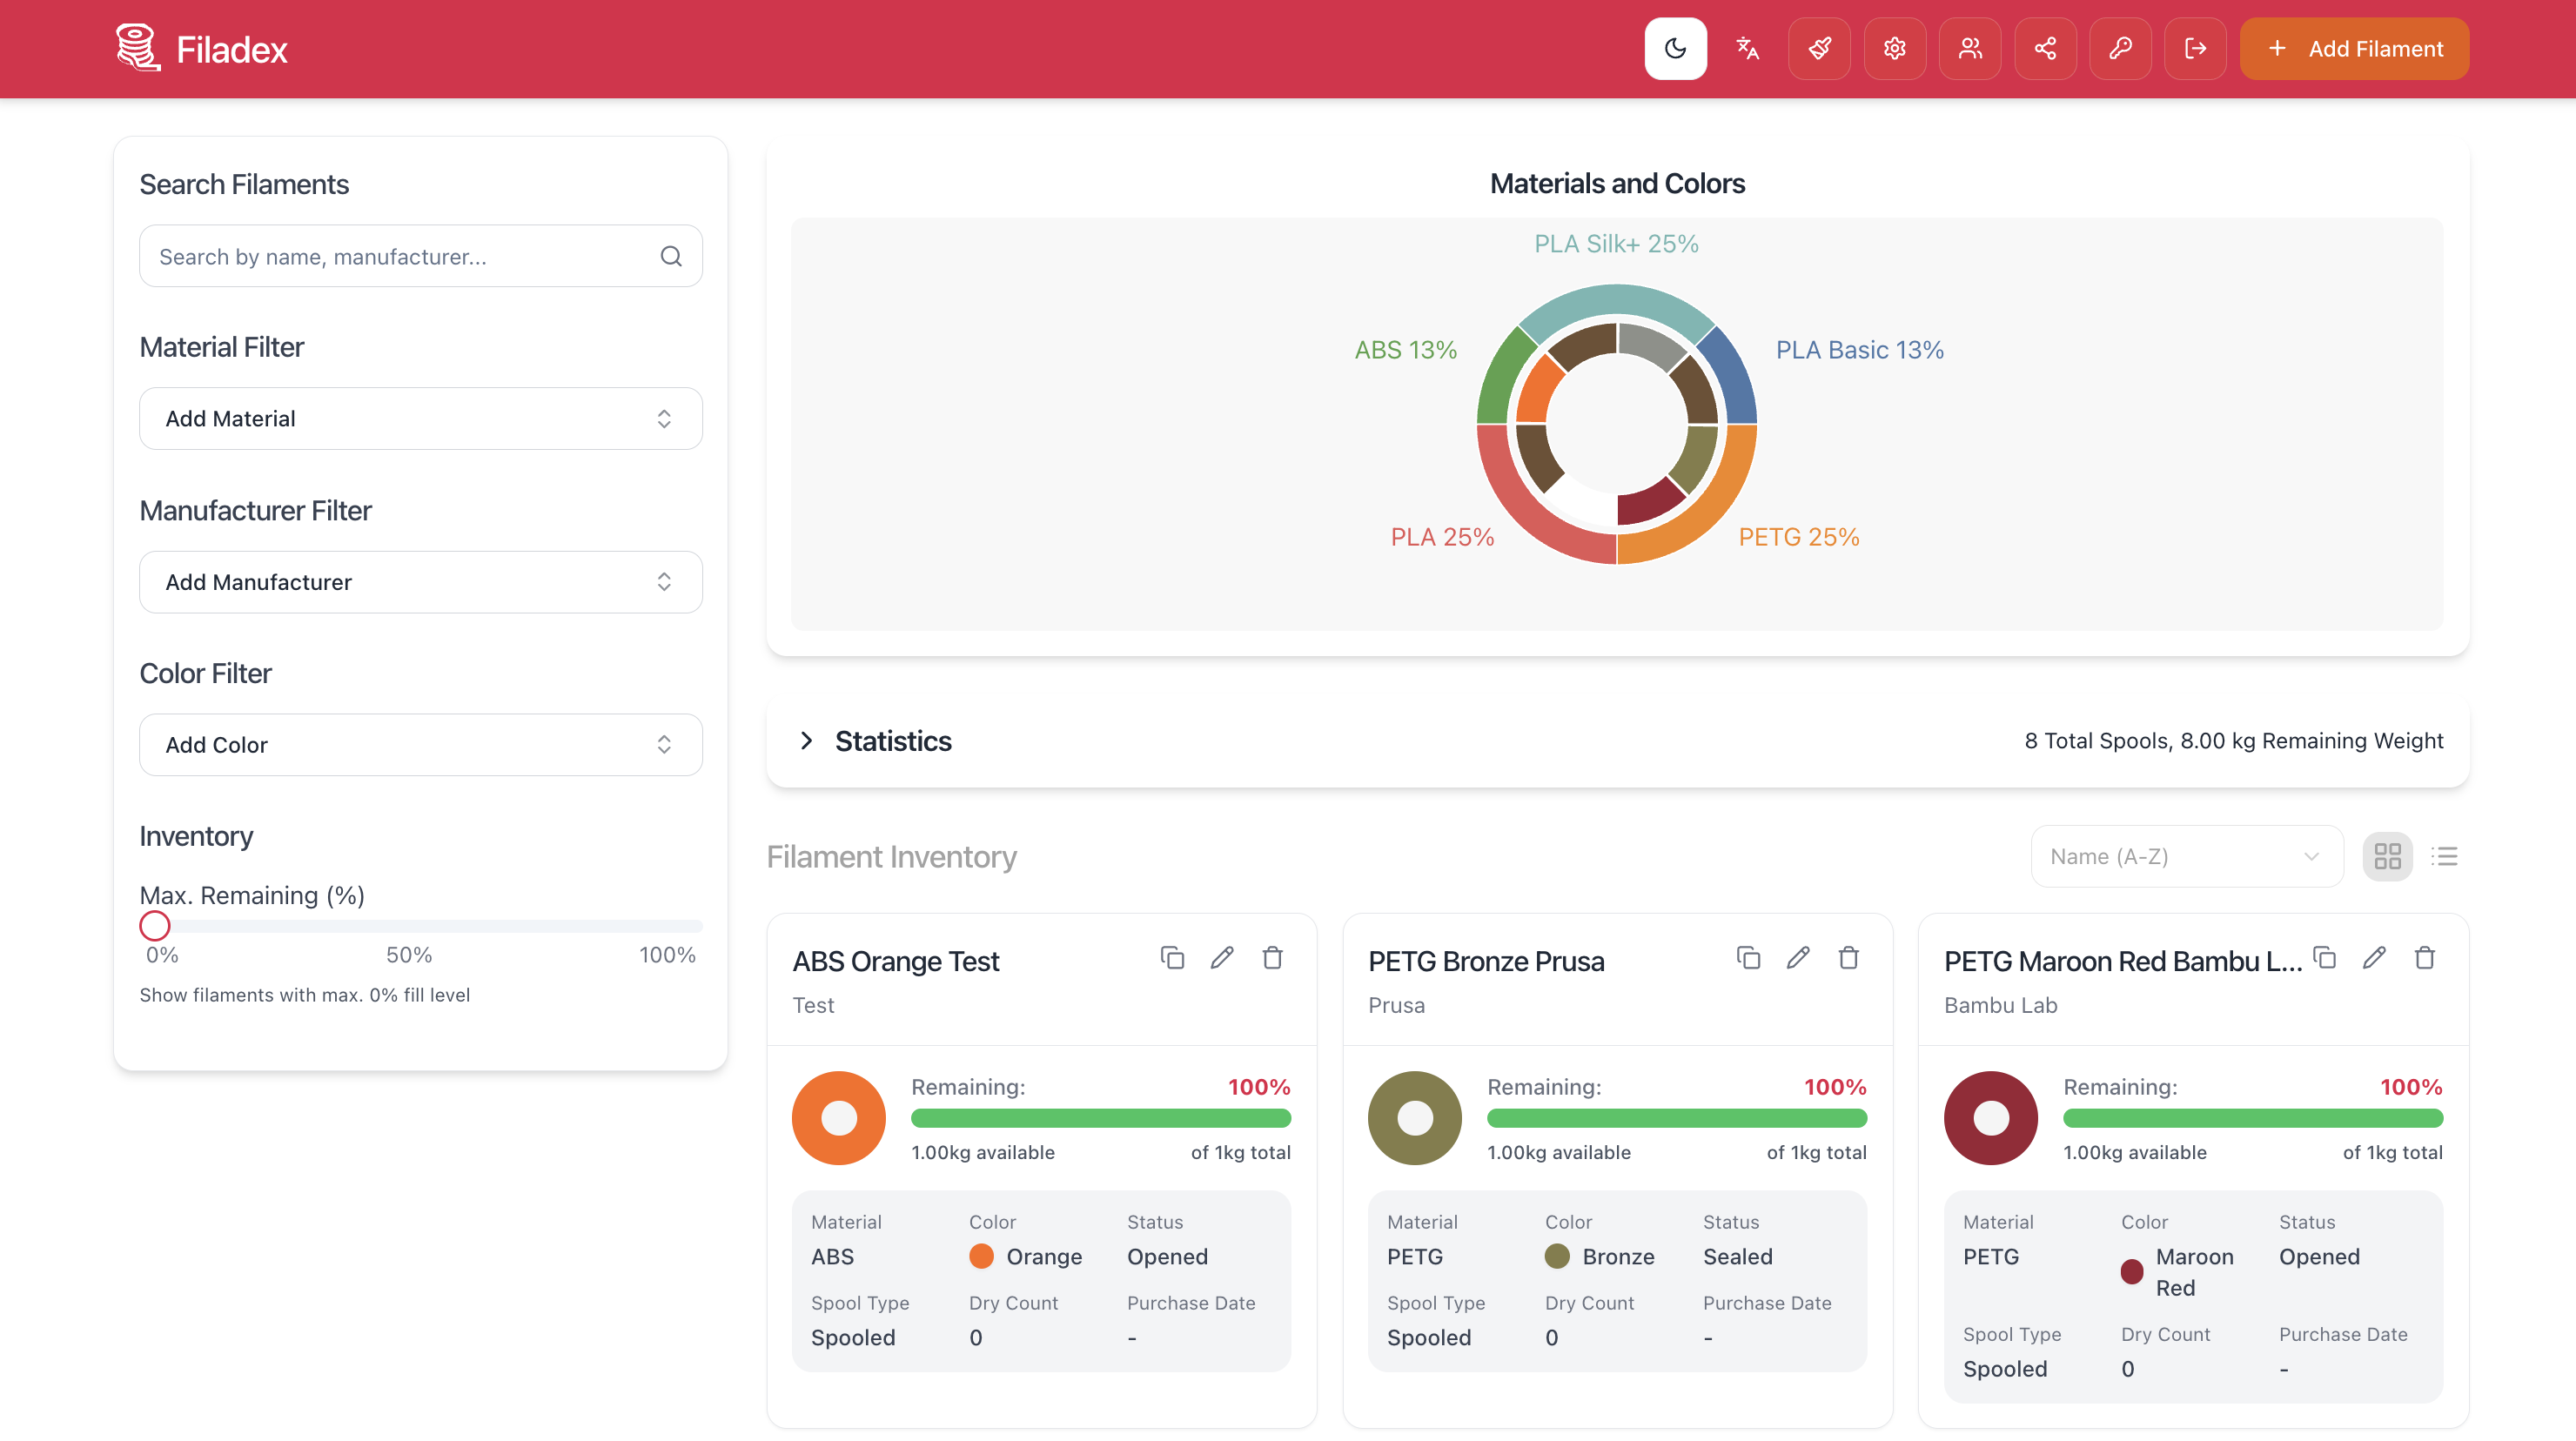Click the Add Filament button

click(2354, 48)
